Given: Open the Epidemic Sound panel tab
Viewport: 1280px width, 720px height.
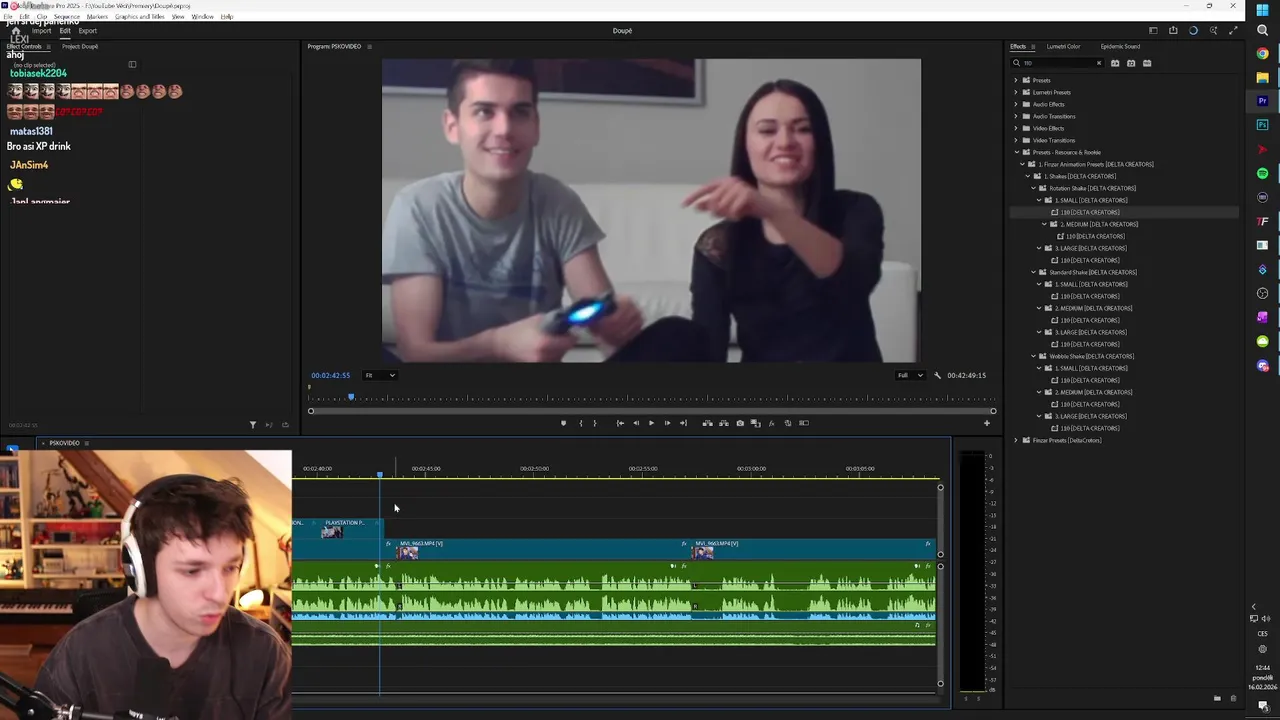Looking at the screenshot, I should coord(1120,47).
